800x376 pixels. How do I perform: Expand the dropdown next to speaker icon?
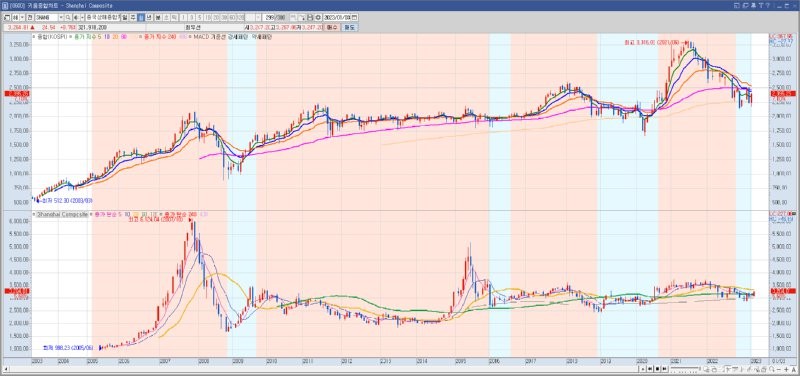click(82, 17)
